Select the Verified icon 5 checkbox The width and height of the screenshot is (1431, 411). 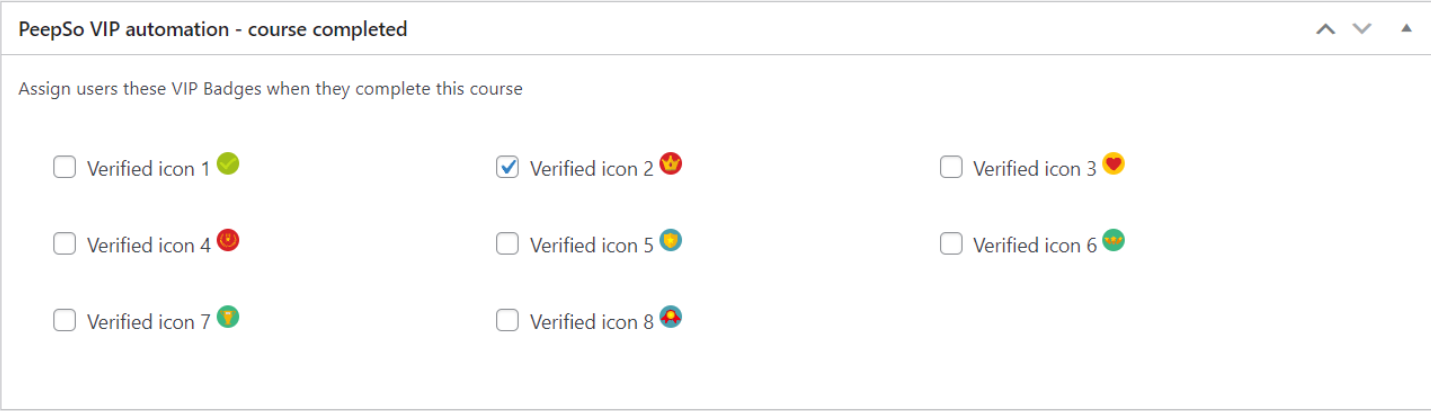(508, 243)
